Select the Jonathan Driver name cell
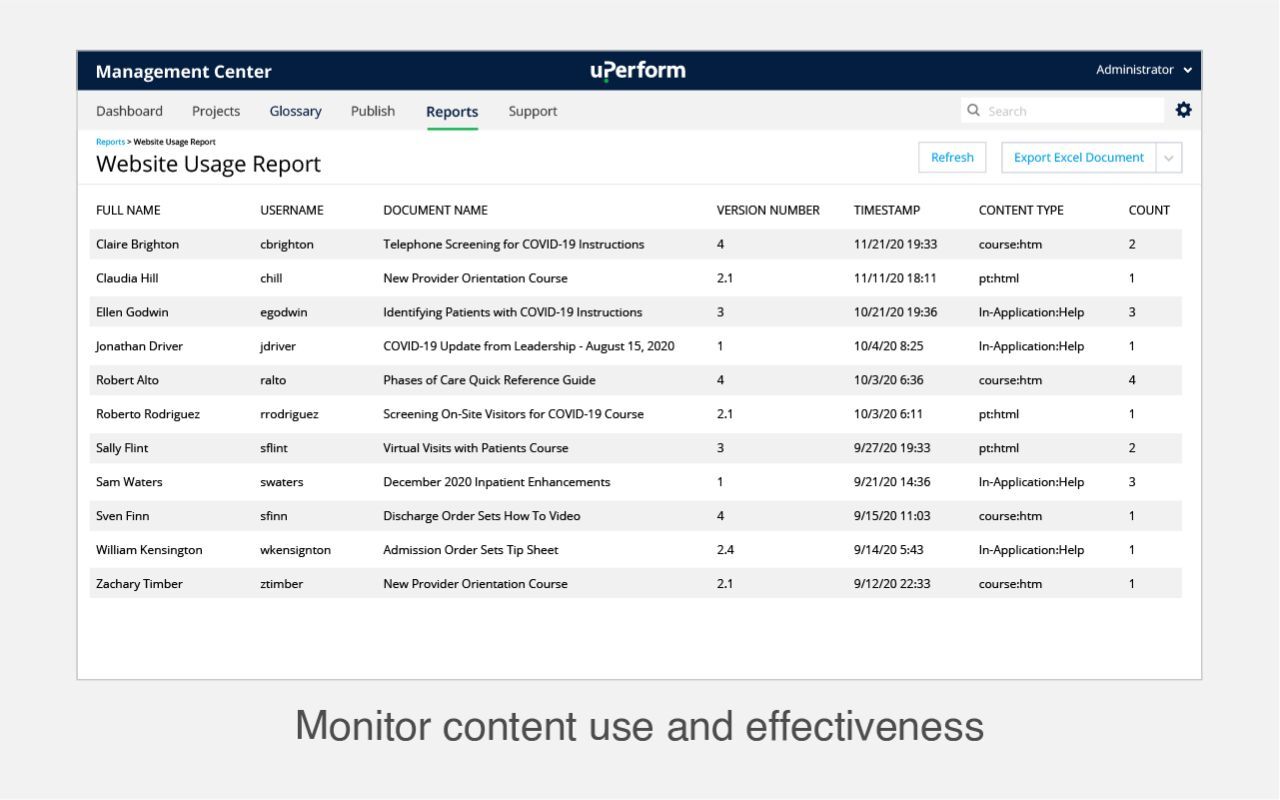Image resolution: width=1280 pixels, height=800 pixels. coord(139,346)
